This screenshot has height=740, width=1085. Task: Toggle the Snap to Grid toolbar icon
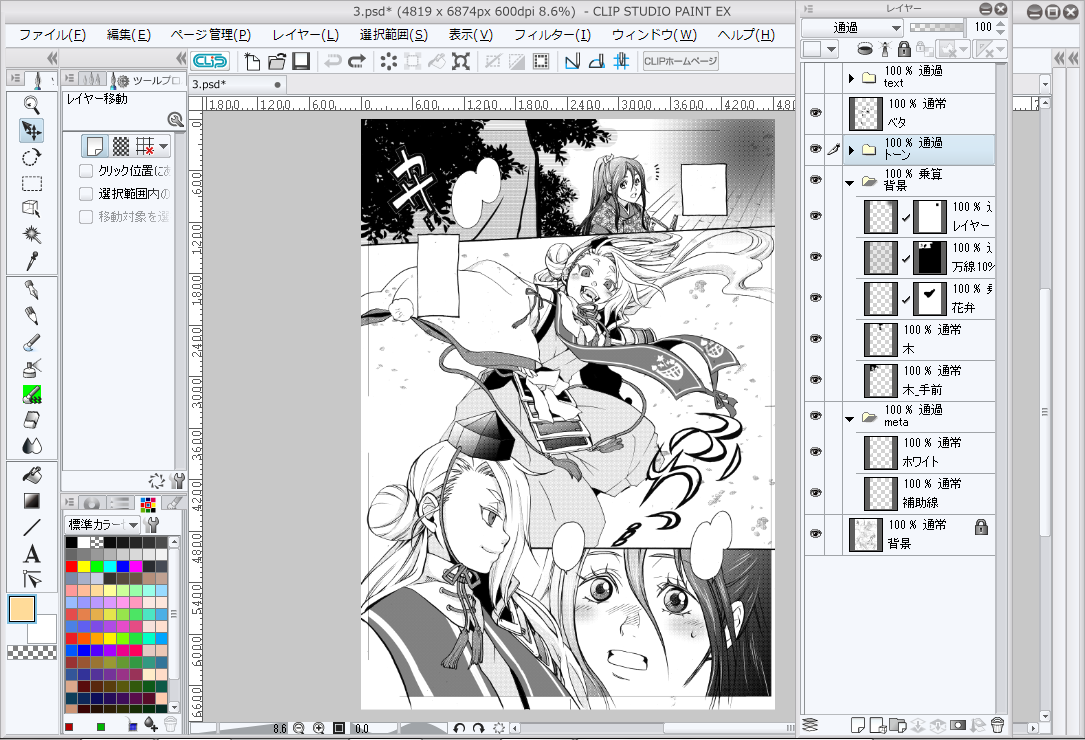pos(621,62)
